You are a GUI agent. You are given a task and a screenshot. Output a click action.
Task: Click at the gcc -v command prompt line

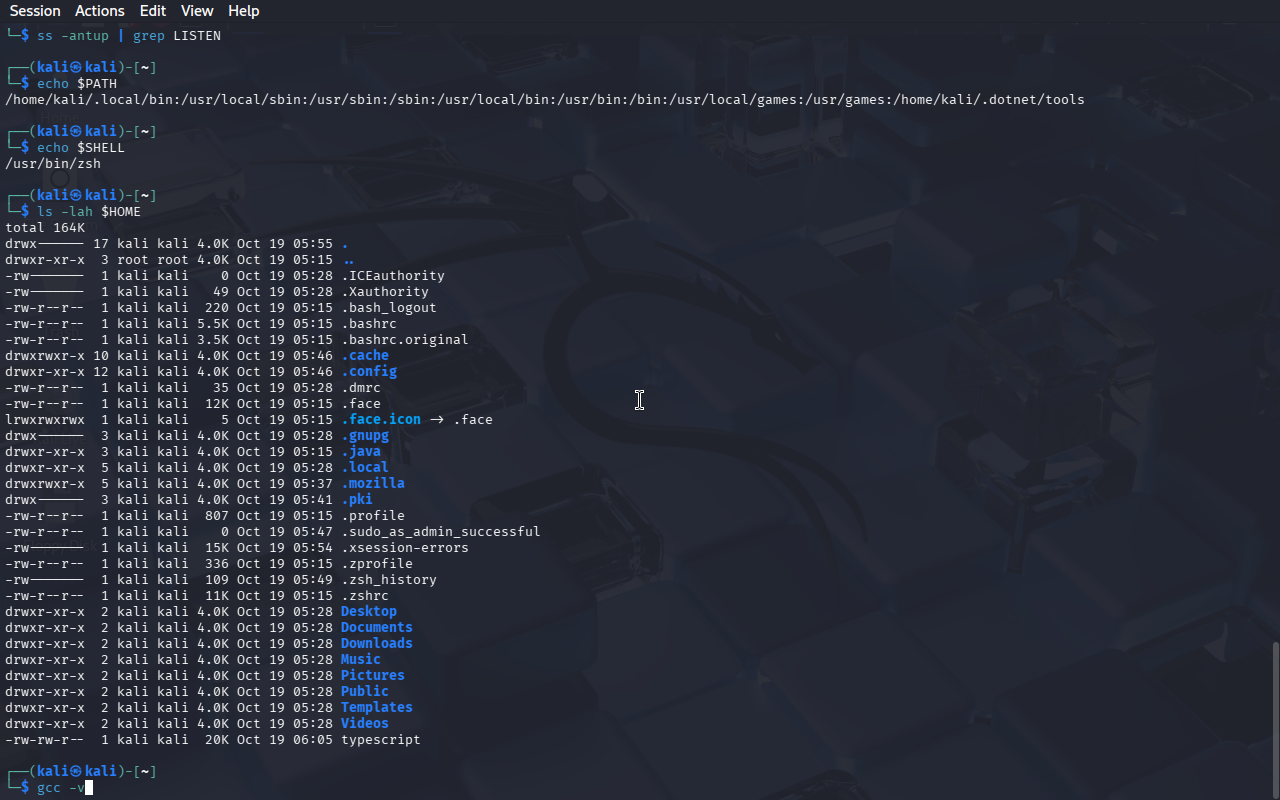pos(64,788)
